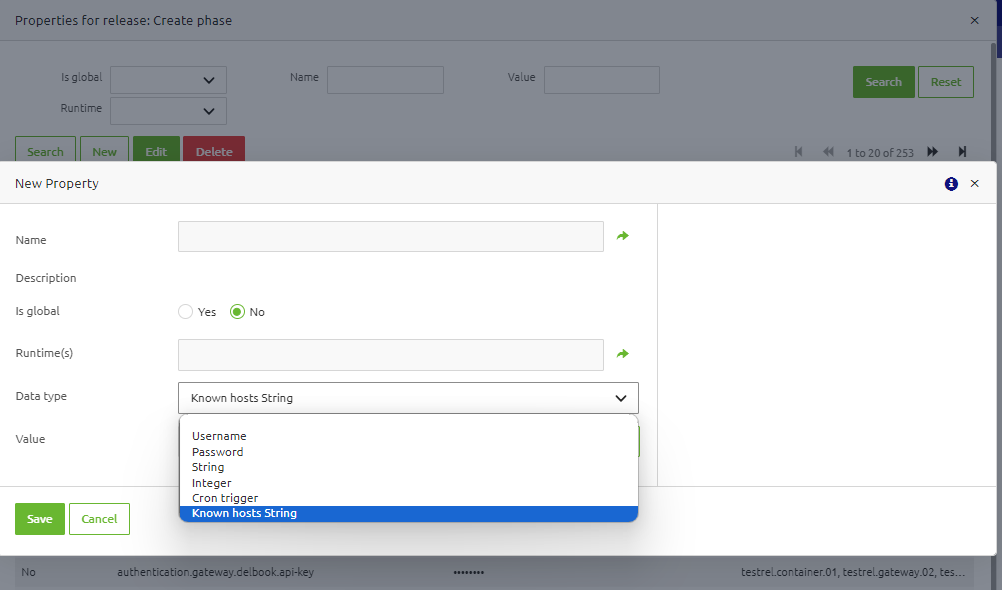Click the green arrow beside Name field
Screen dimensions: 1002x590
click(622, 236)
